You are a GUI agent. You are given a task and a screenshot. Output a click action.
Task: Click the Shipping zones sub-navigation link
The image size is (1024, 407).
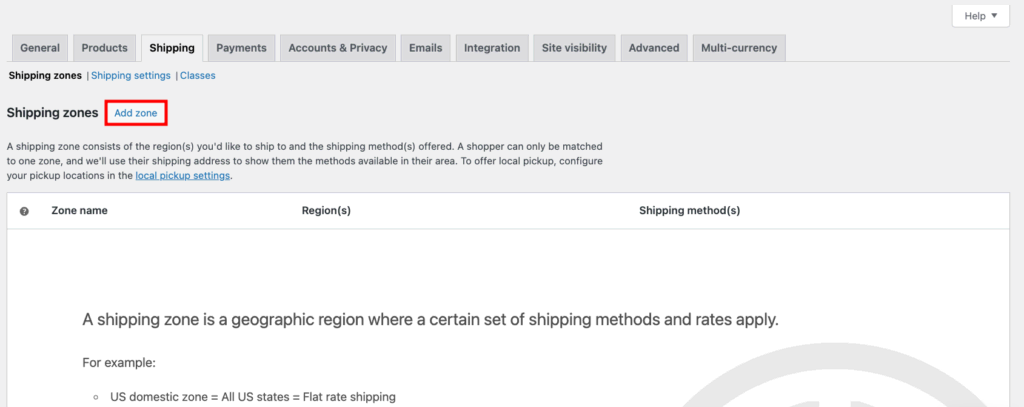(x=45, y=75)
